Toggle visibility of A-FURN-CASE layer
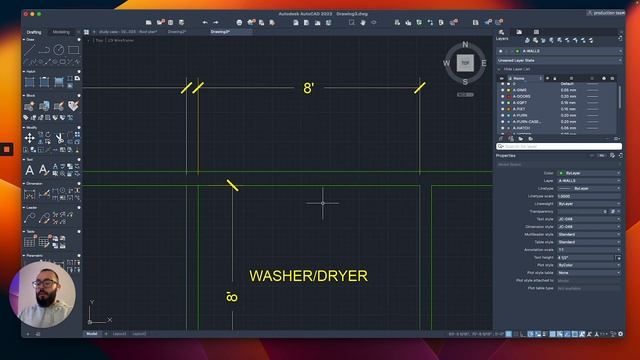 pos(502,122)
